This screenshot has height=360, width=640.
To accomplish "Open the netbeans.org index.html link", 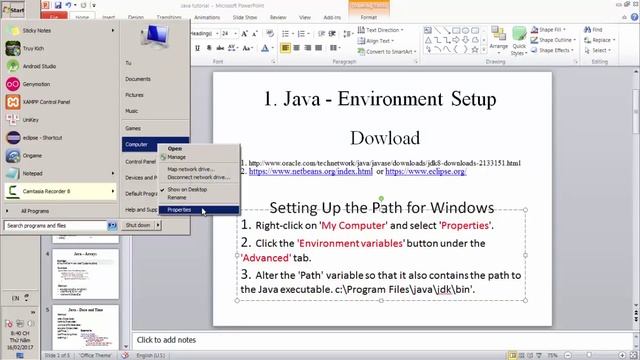I will pos(311,171).
